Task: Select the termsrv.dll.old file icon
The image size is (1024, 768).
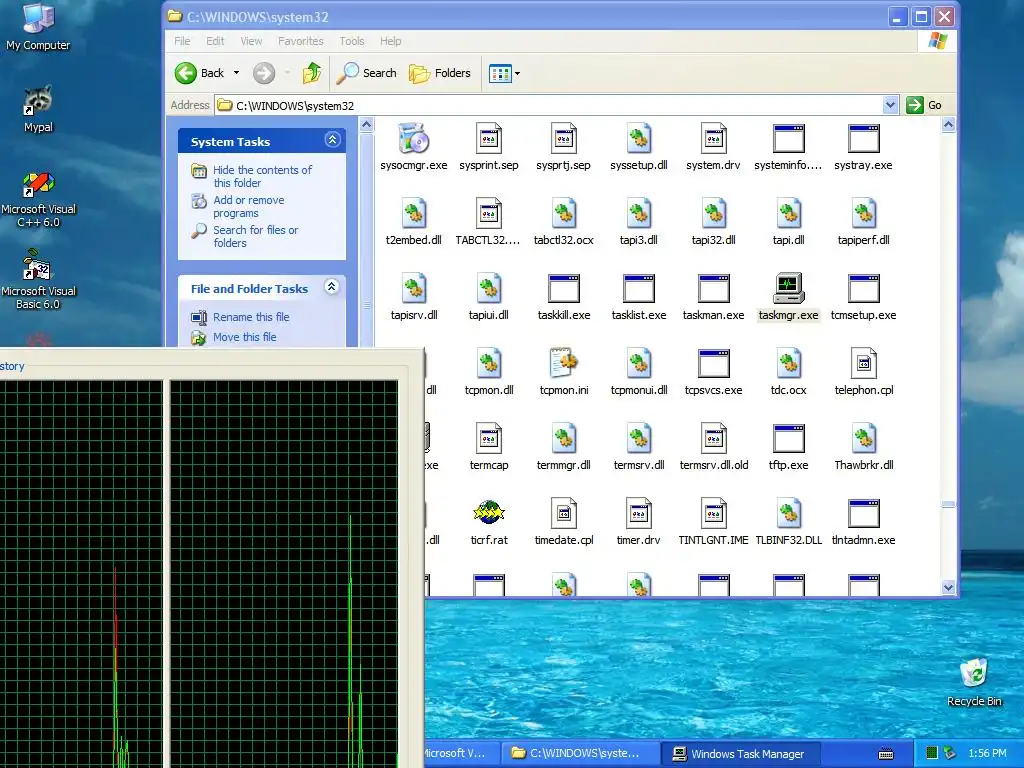Action: pos(713,438)
